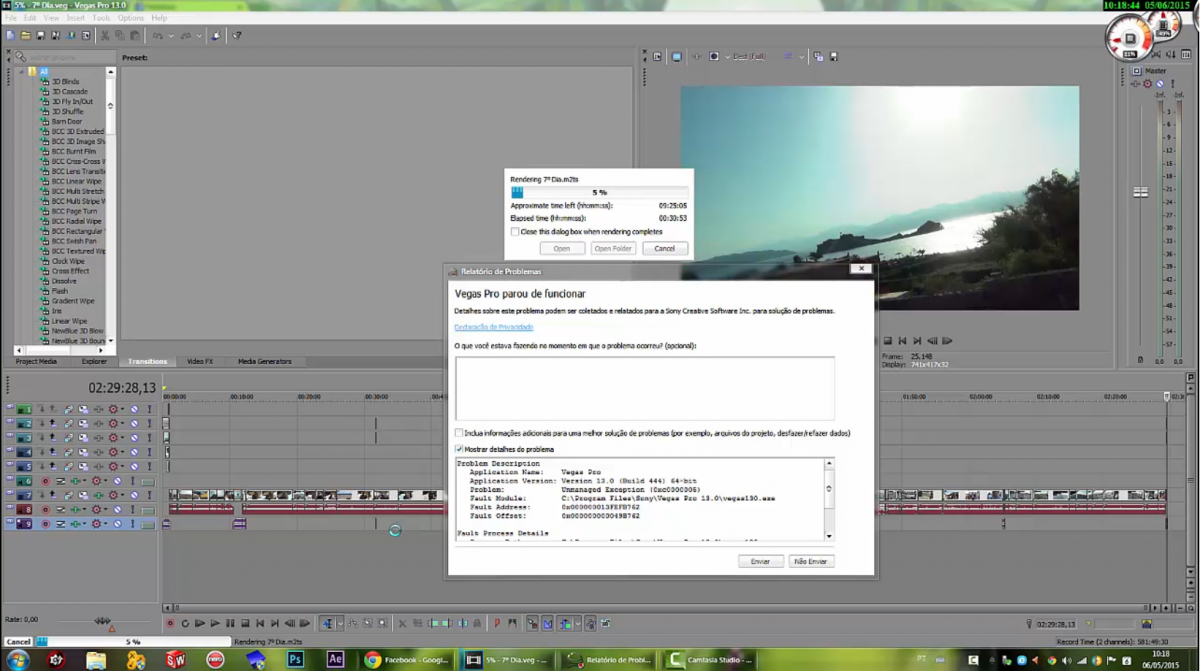The height and width of the screenshot is (671, 1200).
Task: Click the What's This help icon
Action: (x=237, y=36)
